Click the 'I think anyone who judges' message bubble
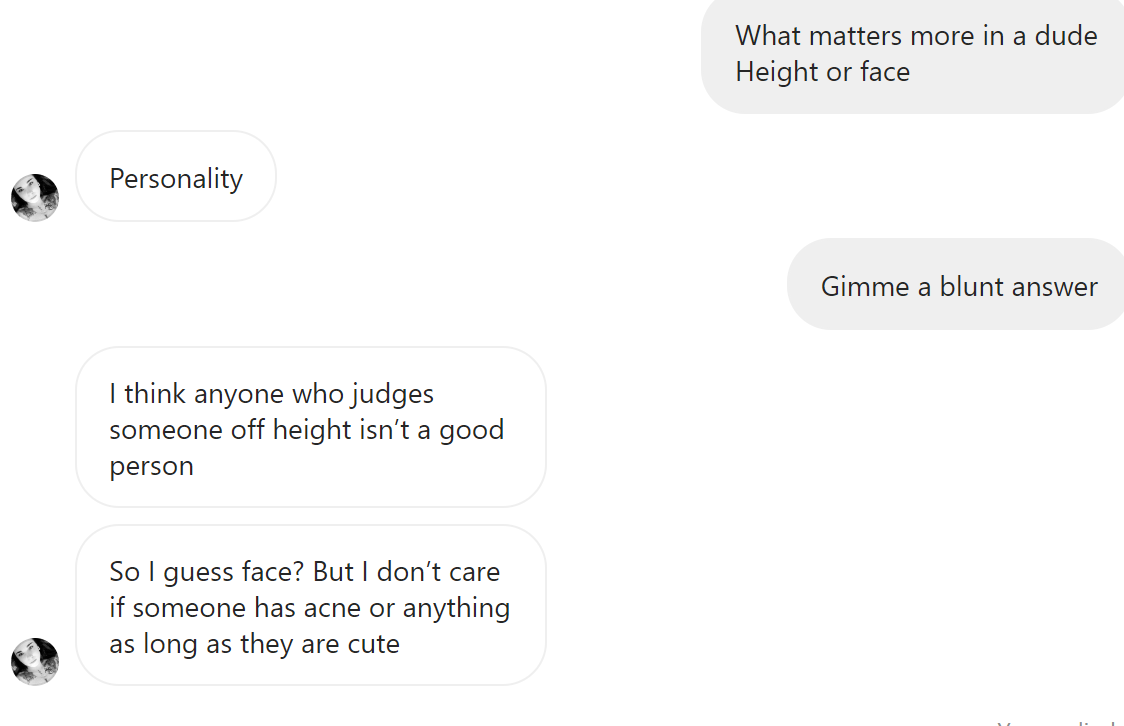Screen dimensions: 1124x726 311,427
